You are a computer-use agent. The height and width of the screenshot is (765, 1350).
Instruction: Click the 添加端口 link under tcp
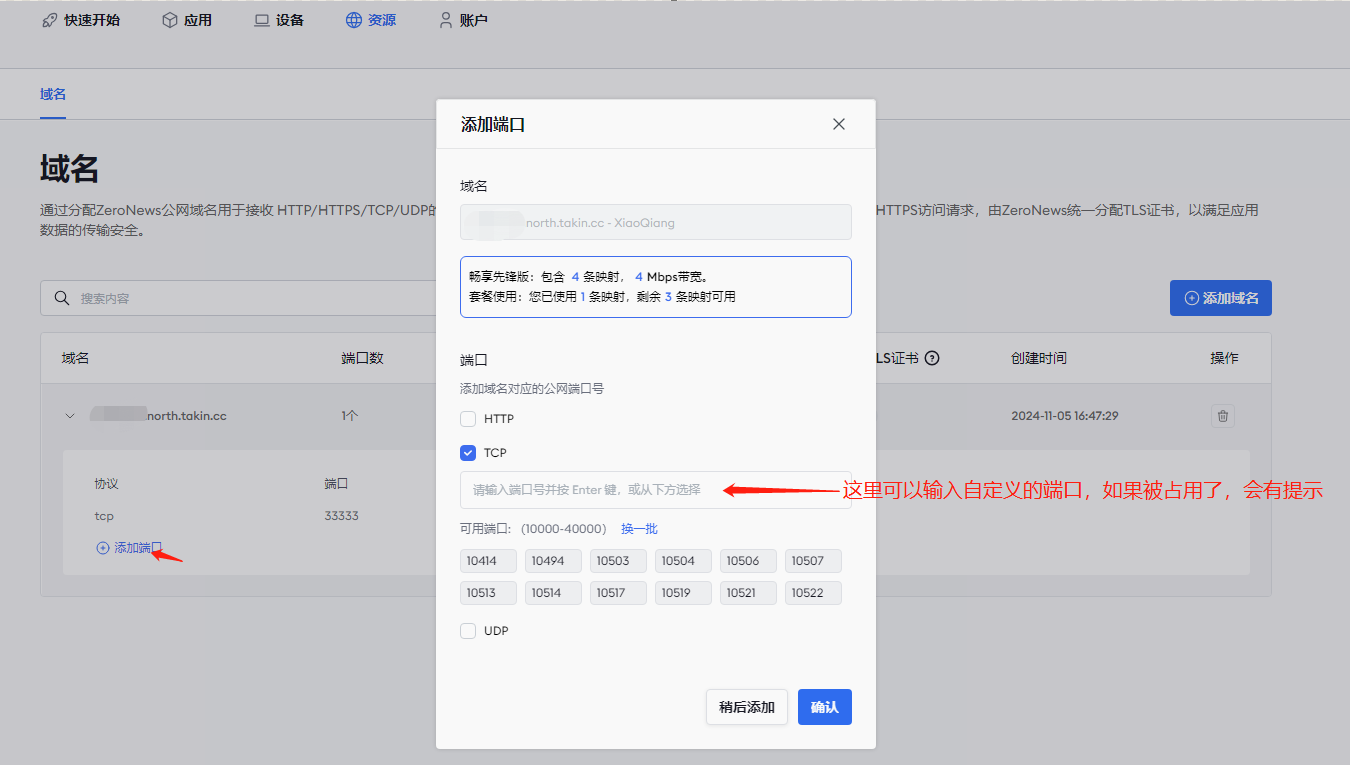click(129, 548)
